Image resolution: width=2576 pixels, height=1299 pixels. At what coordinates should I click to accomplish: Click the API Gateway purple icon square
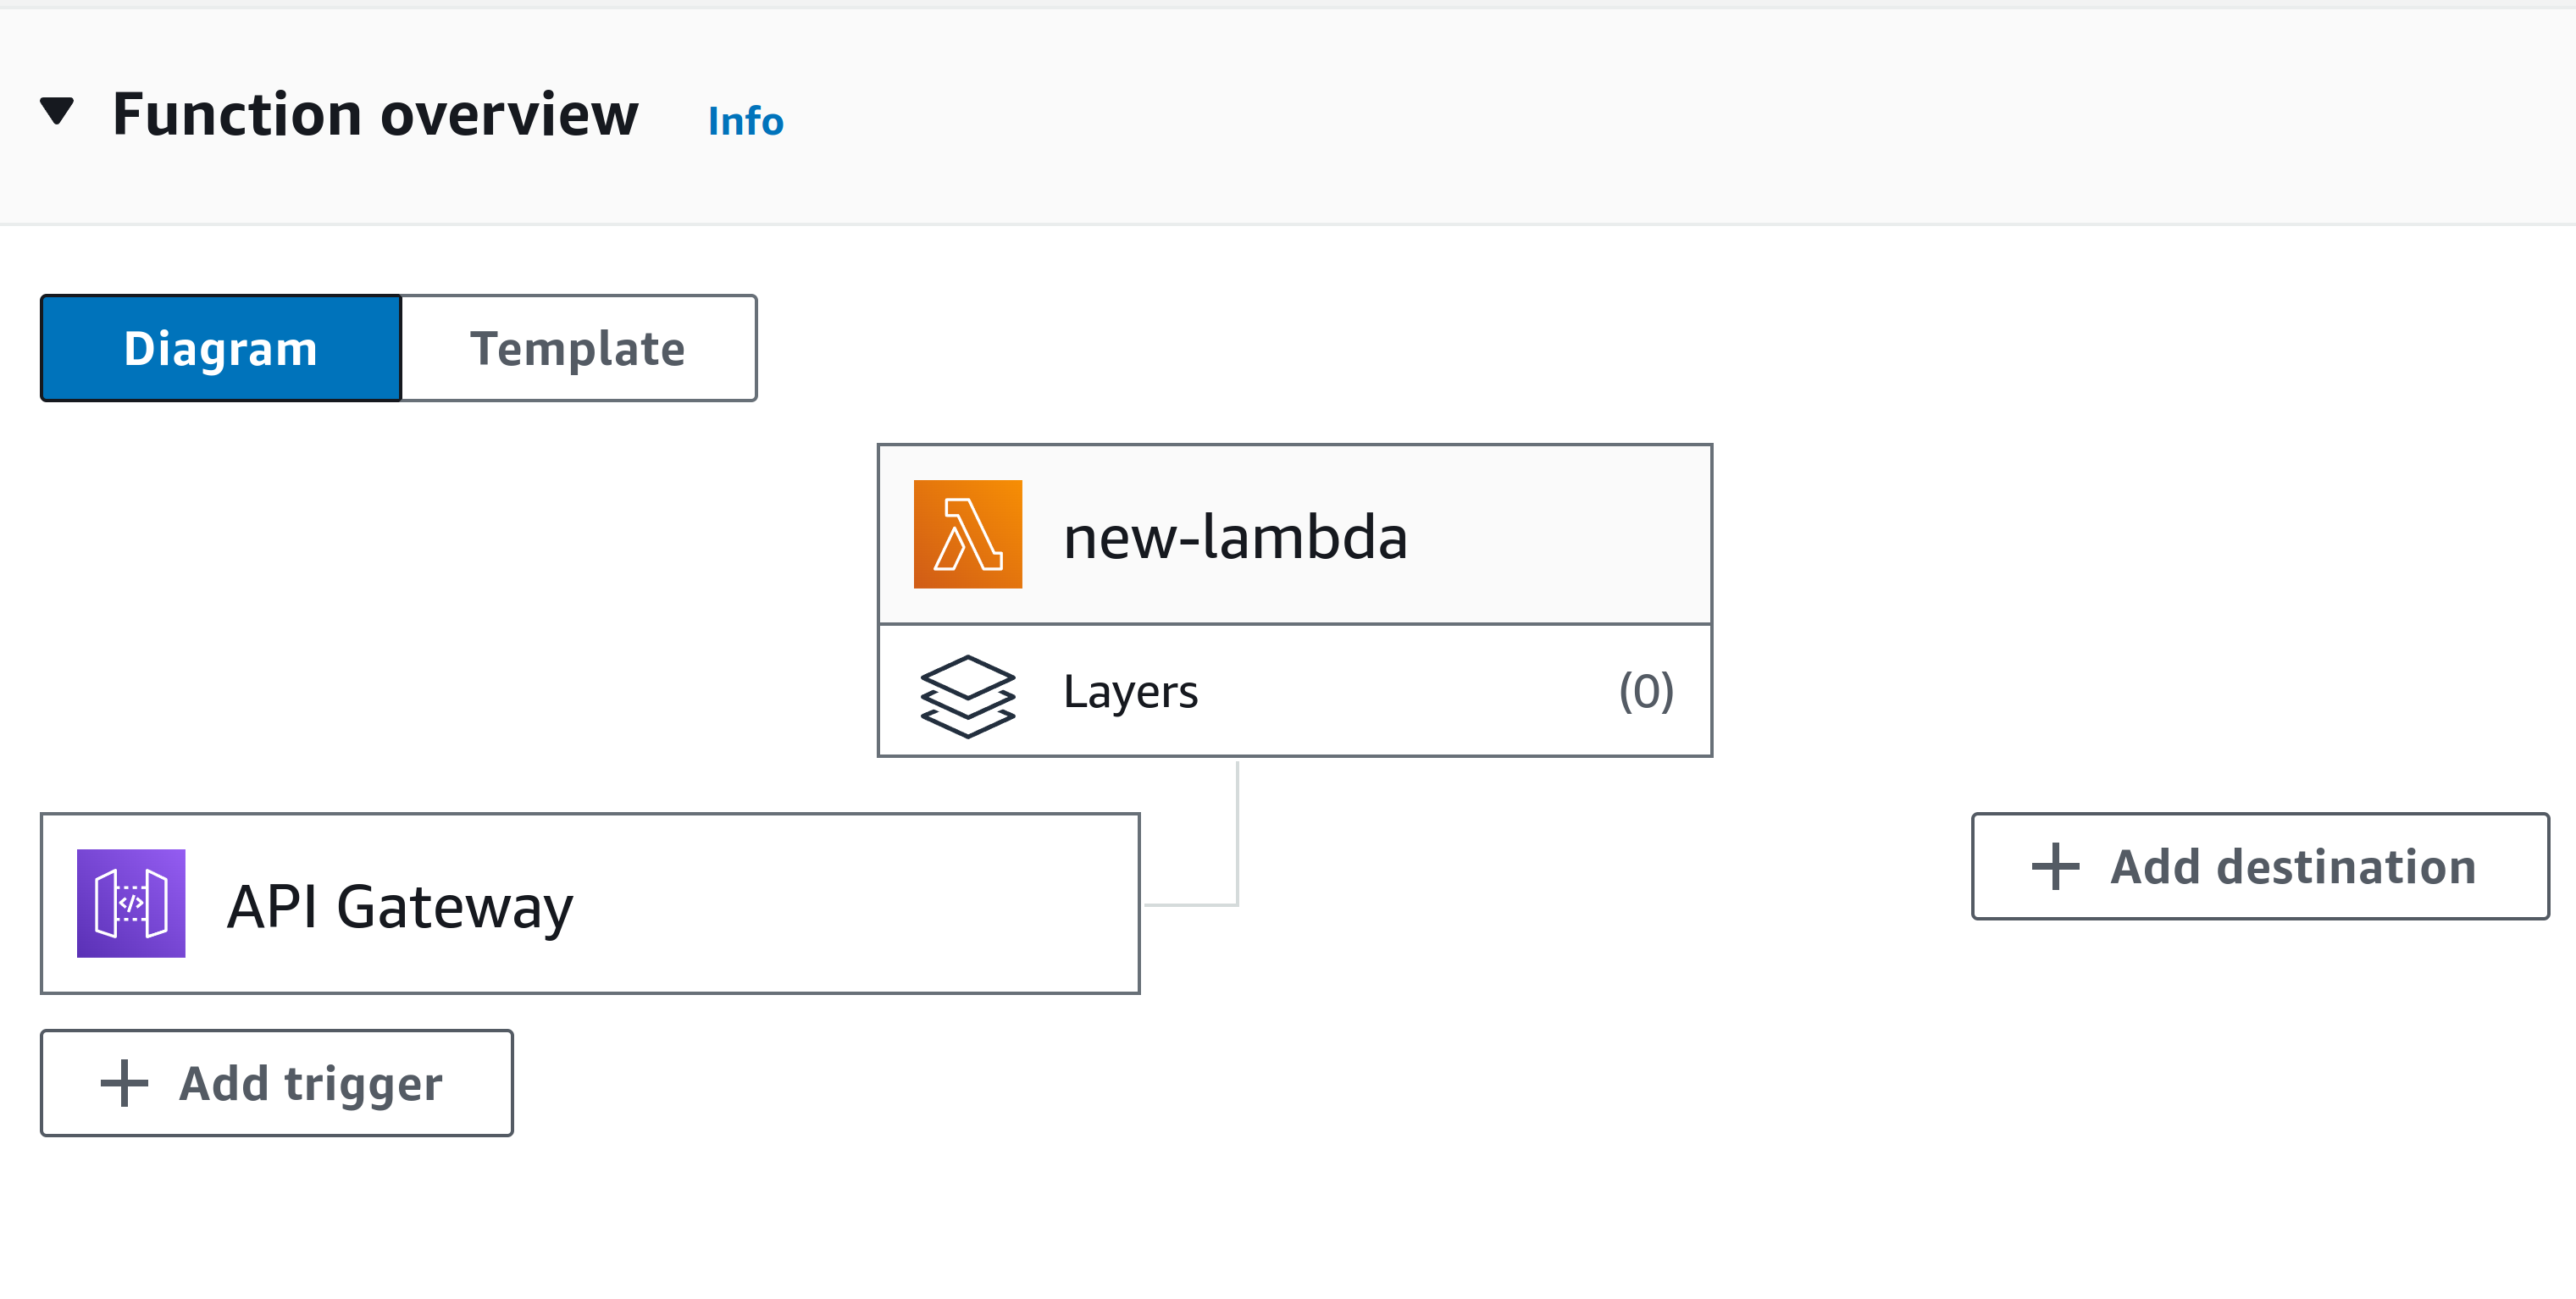tap(131, 904)
